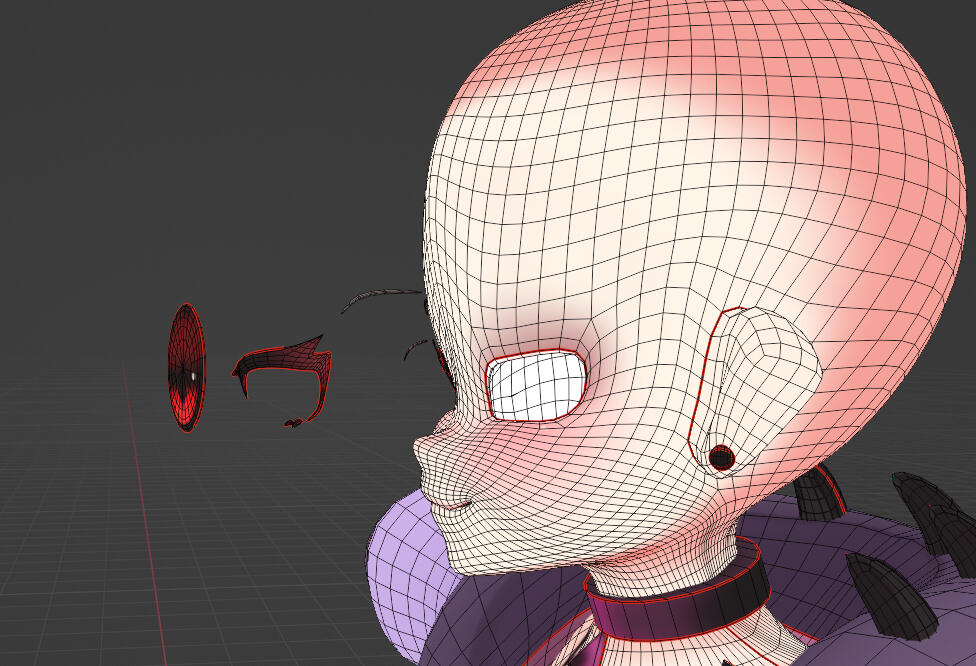Select the character's ear
This screenshot has height=666, width=976.
pyautogui.click(x=760, y=380)
